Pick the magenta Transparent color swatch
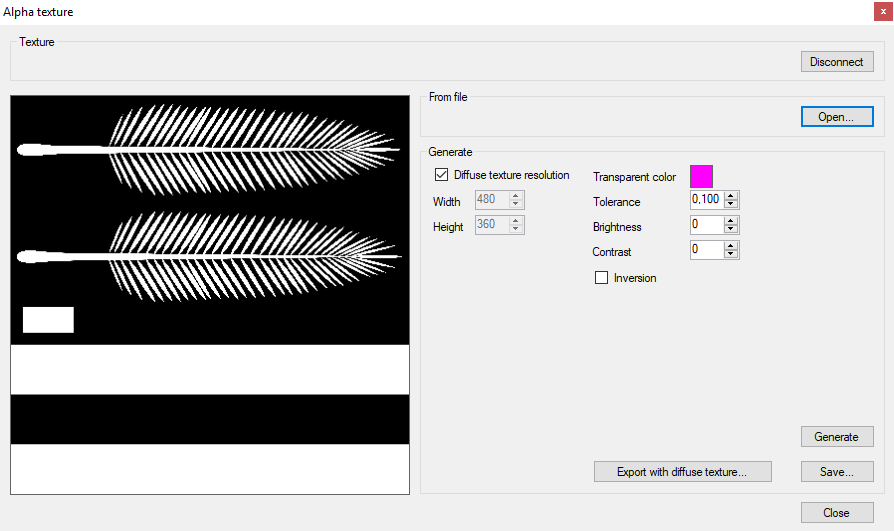The height and width of the screenshot is (531, 894). (701, 177)
